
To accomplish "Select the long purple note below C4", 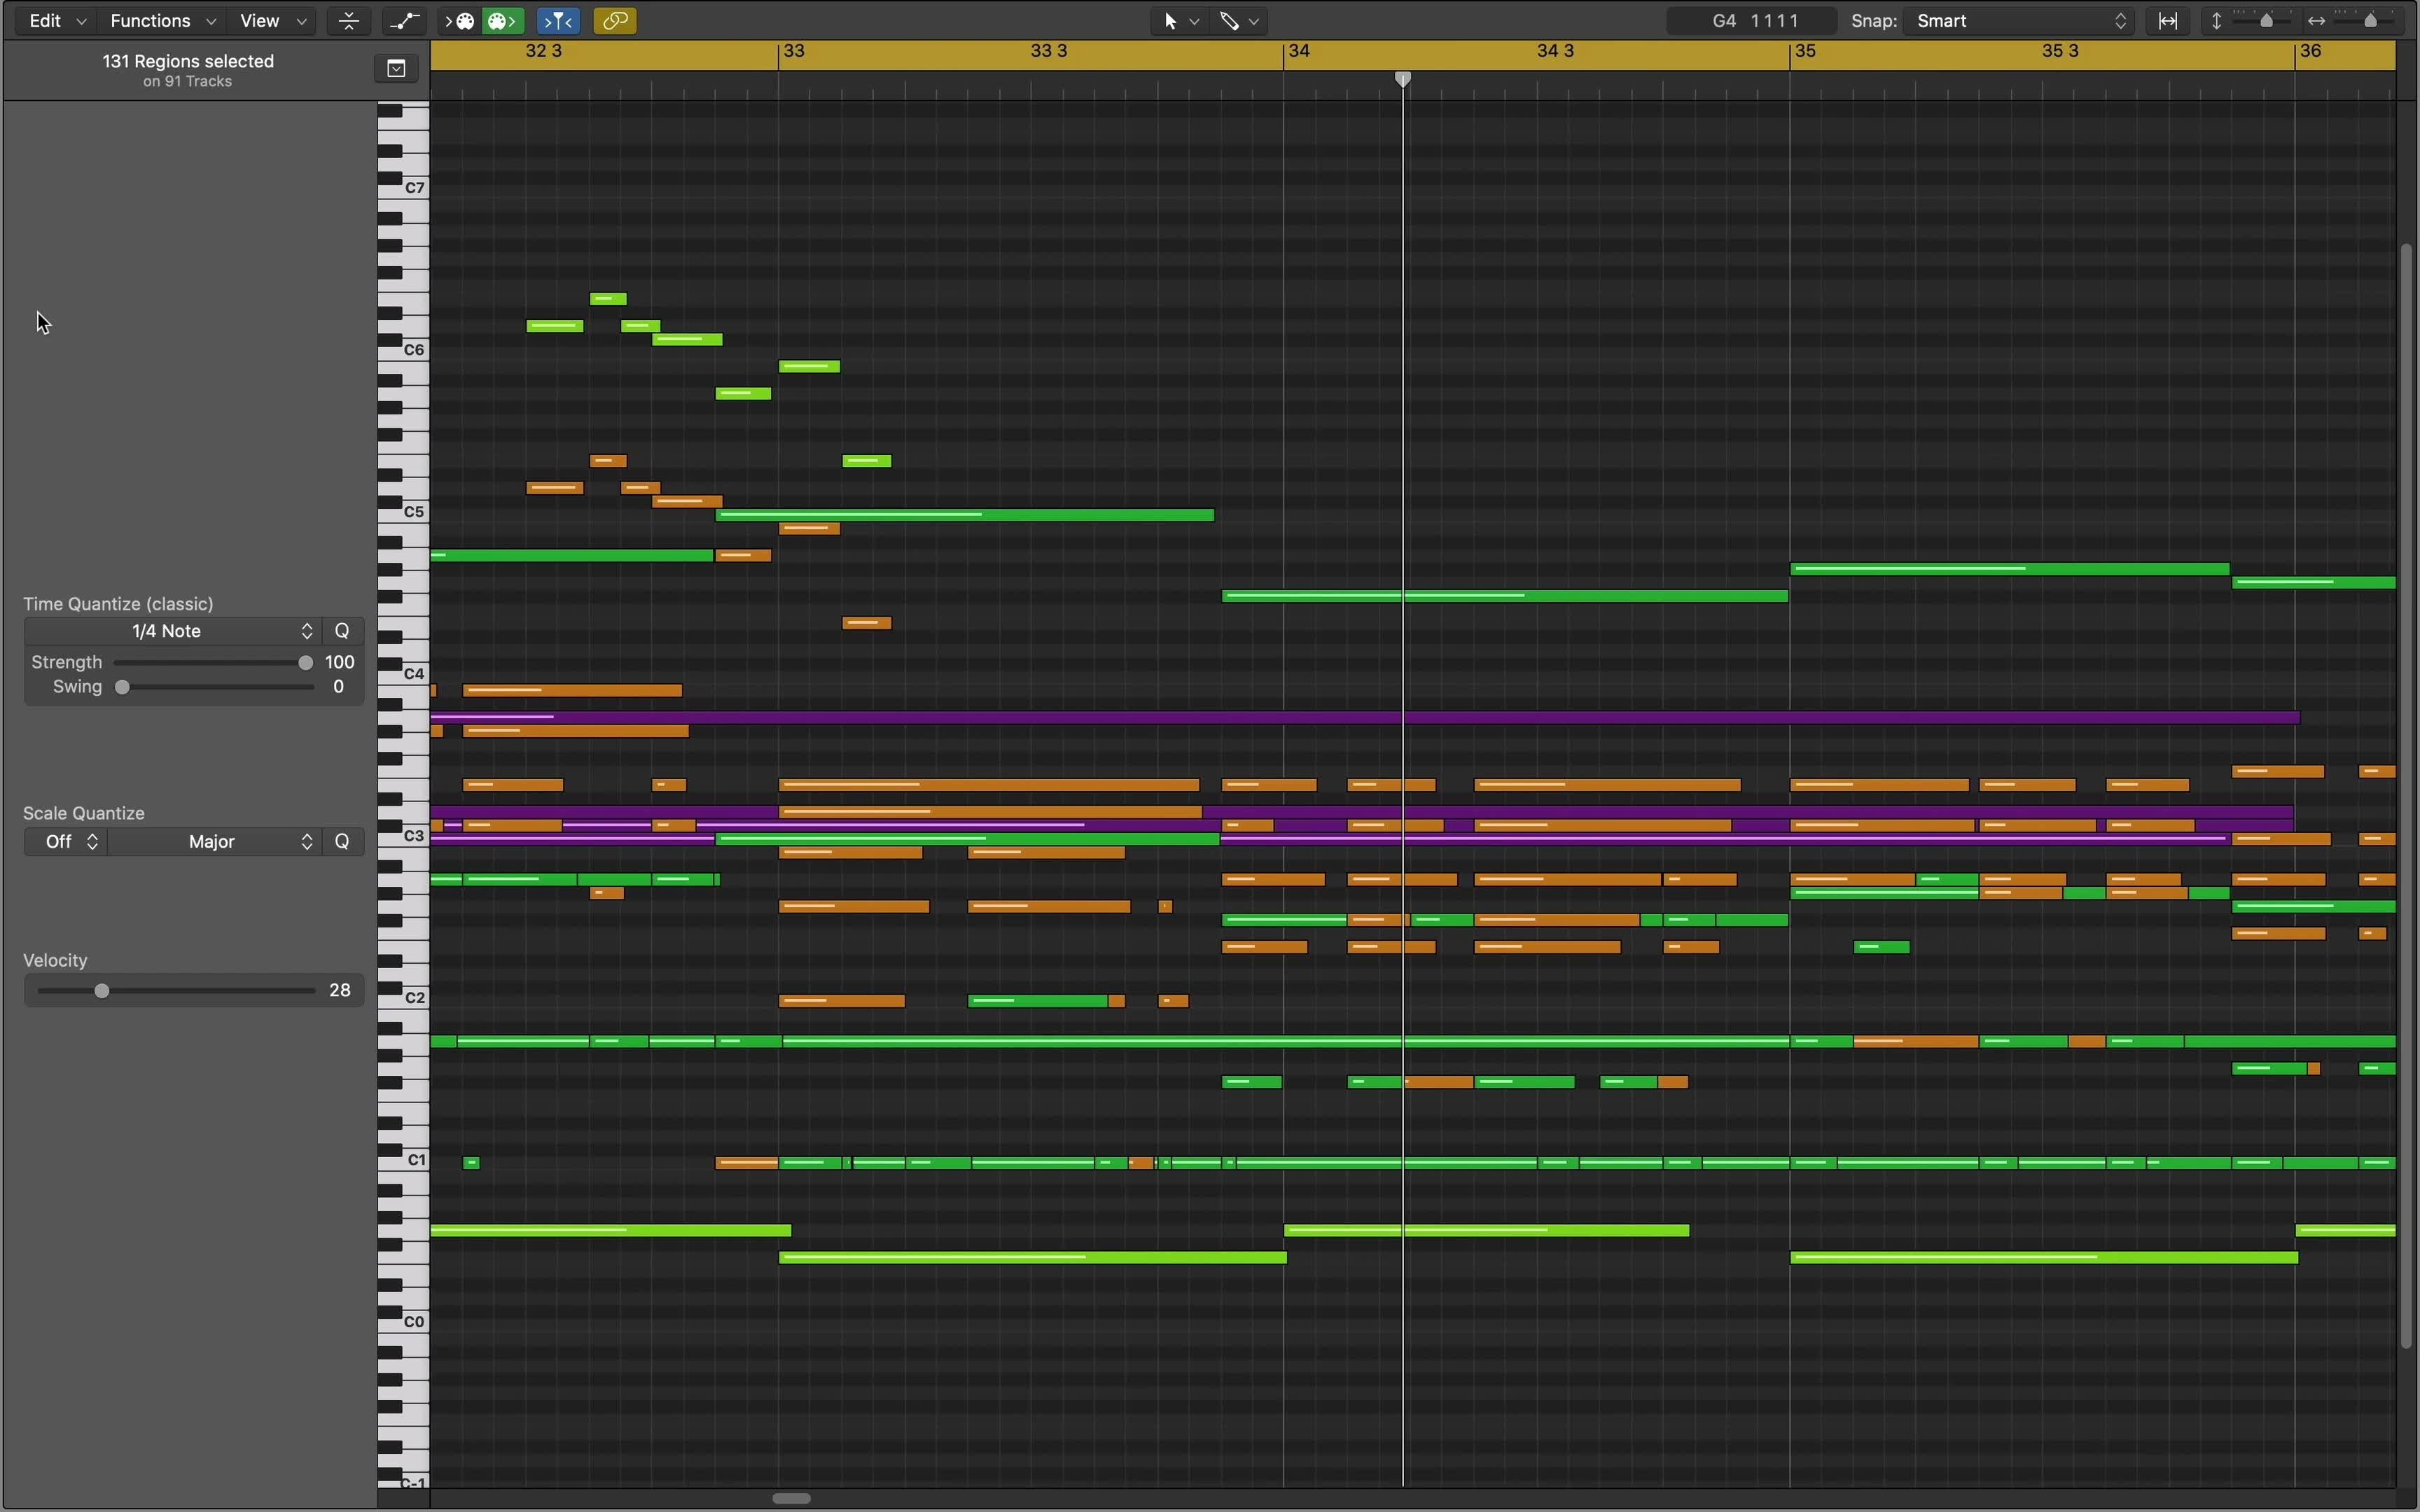I will coord(1366,717).
